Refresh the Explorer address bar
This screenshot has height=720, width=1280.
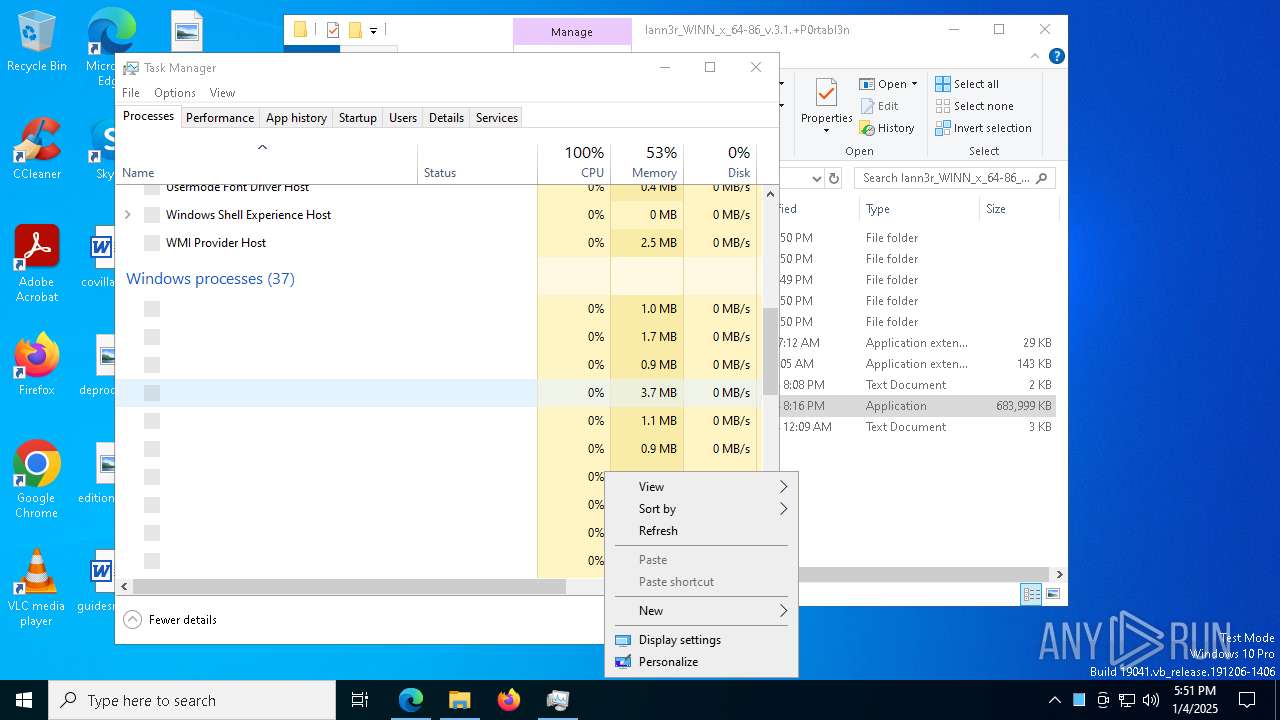pyautogui.click(x=835, y=178)
